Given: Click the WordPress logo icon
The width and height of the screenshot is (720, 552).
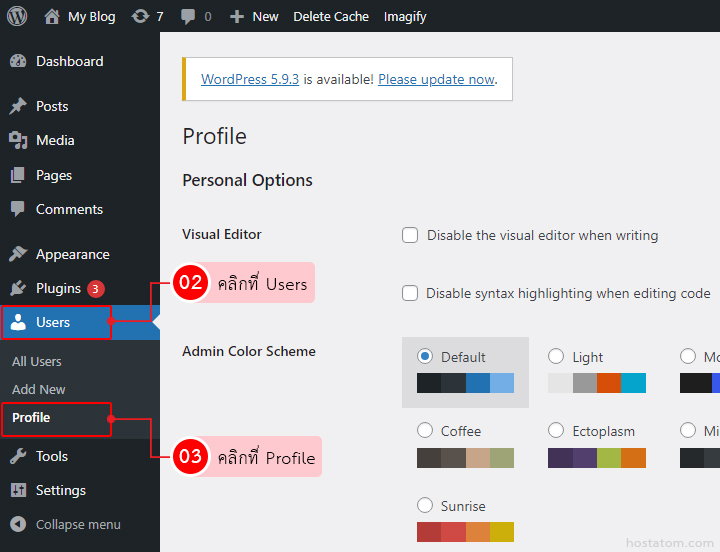Looking at the screenshot, I should pos(17,16).
